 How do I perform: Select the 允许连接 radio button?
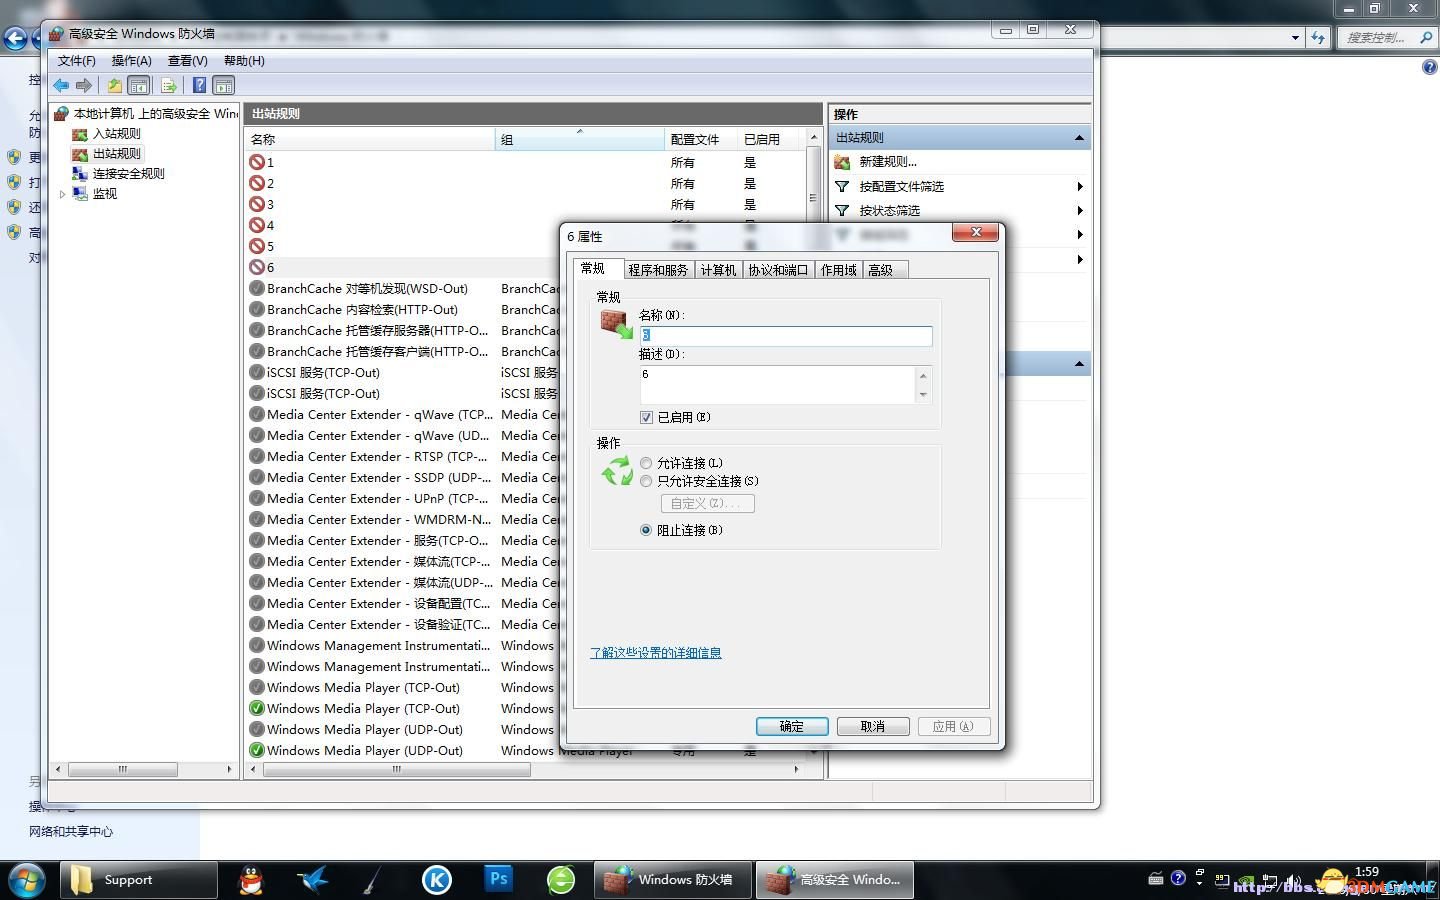[x=646, y=463]
